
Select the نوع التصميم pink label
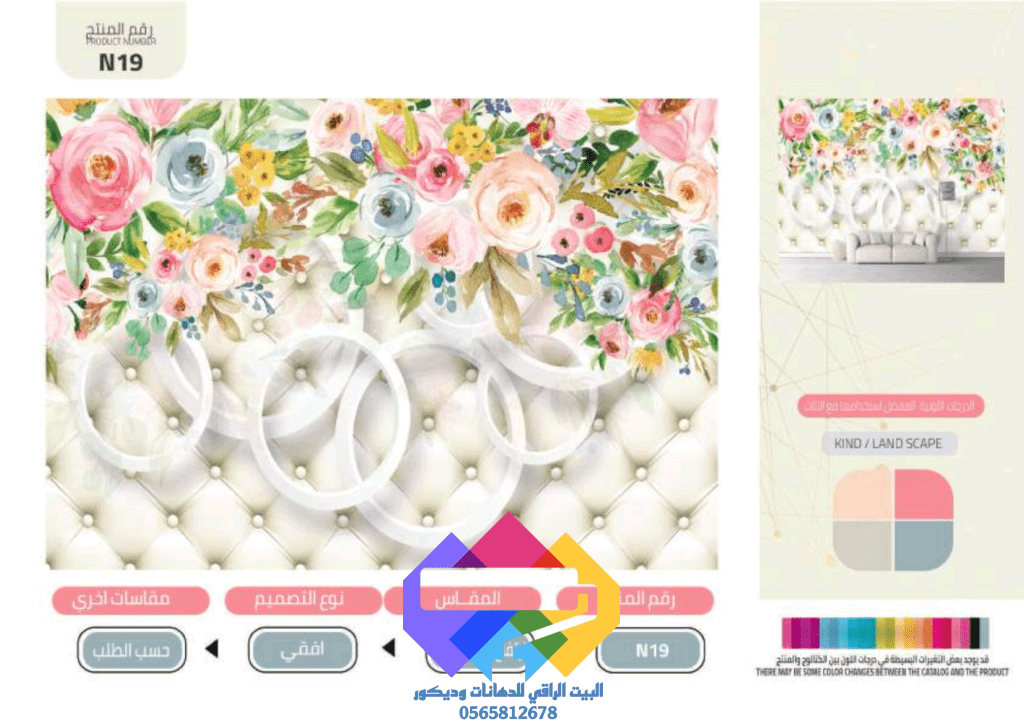(x=303, y=599)
